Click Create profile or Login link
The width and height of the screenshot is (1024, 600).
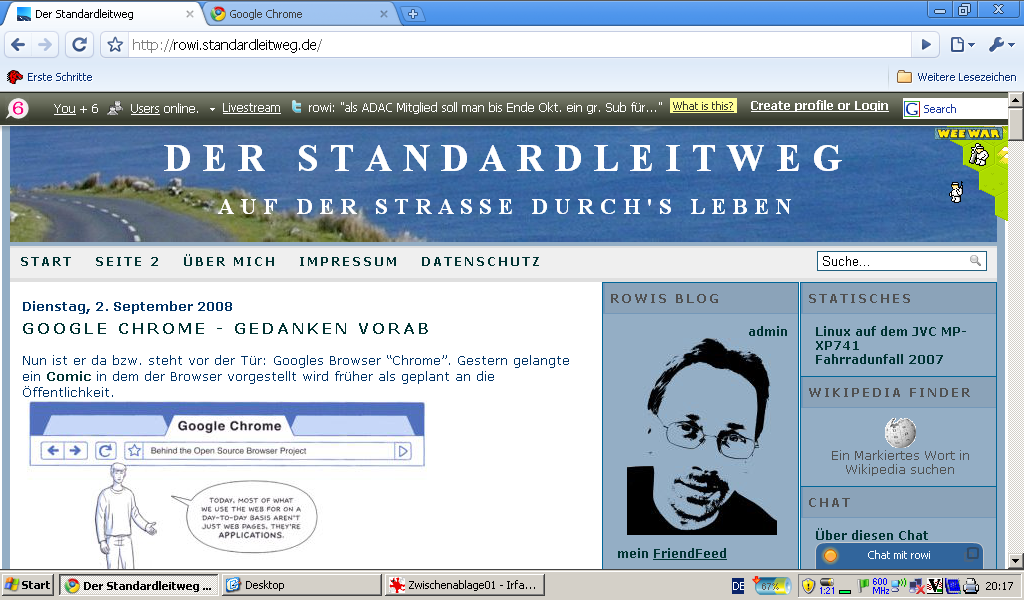pyautogui.click(x=819, y=106)
